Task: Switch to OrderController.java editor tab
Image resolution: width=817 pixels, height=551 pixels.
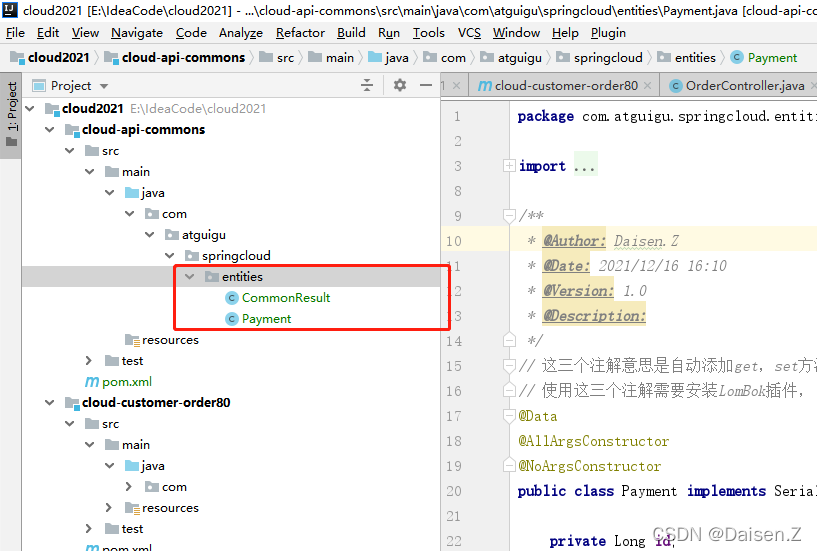Action: pyautogui.click(x=737, y=85)
